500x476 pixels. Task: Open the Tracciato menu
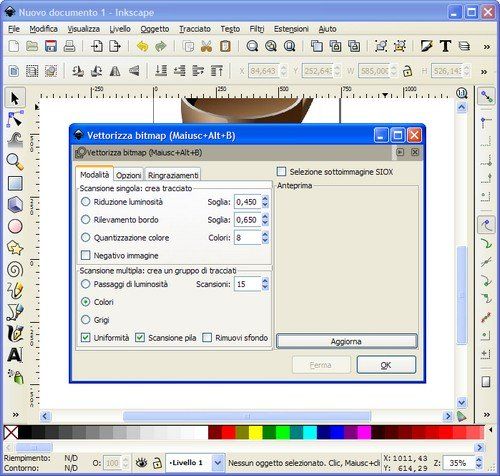click(195, 29)
